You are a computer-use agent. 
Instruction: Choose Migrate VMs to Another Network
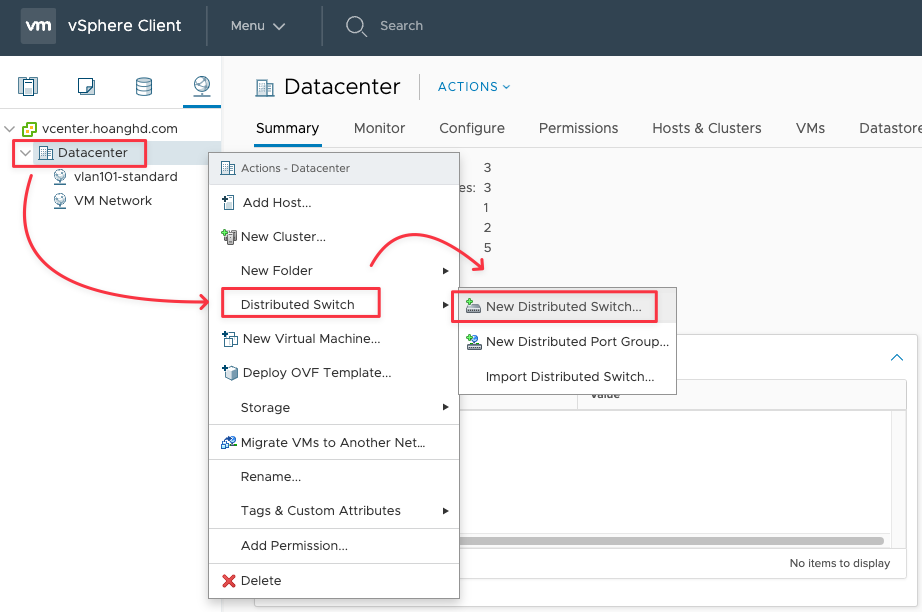tap(334, 443)
